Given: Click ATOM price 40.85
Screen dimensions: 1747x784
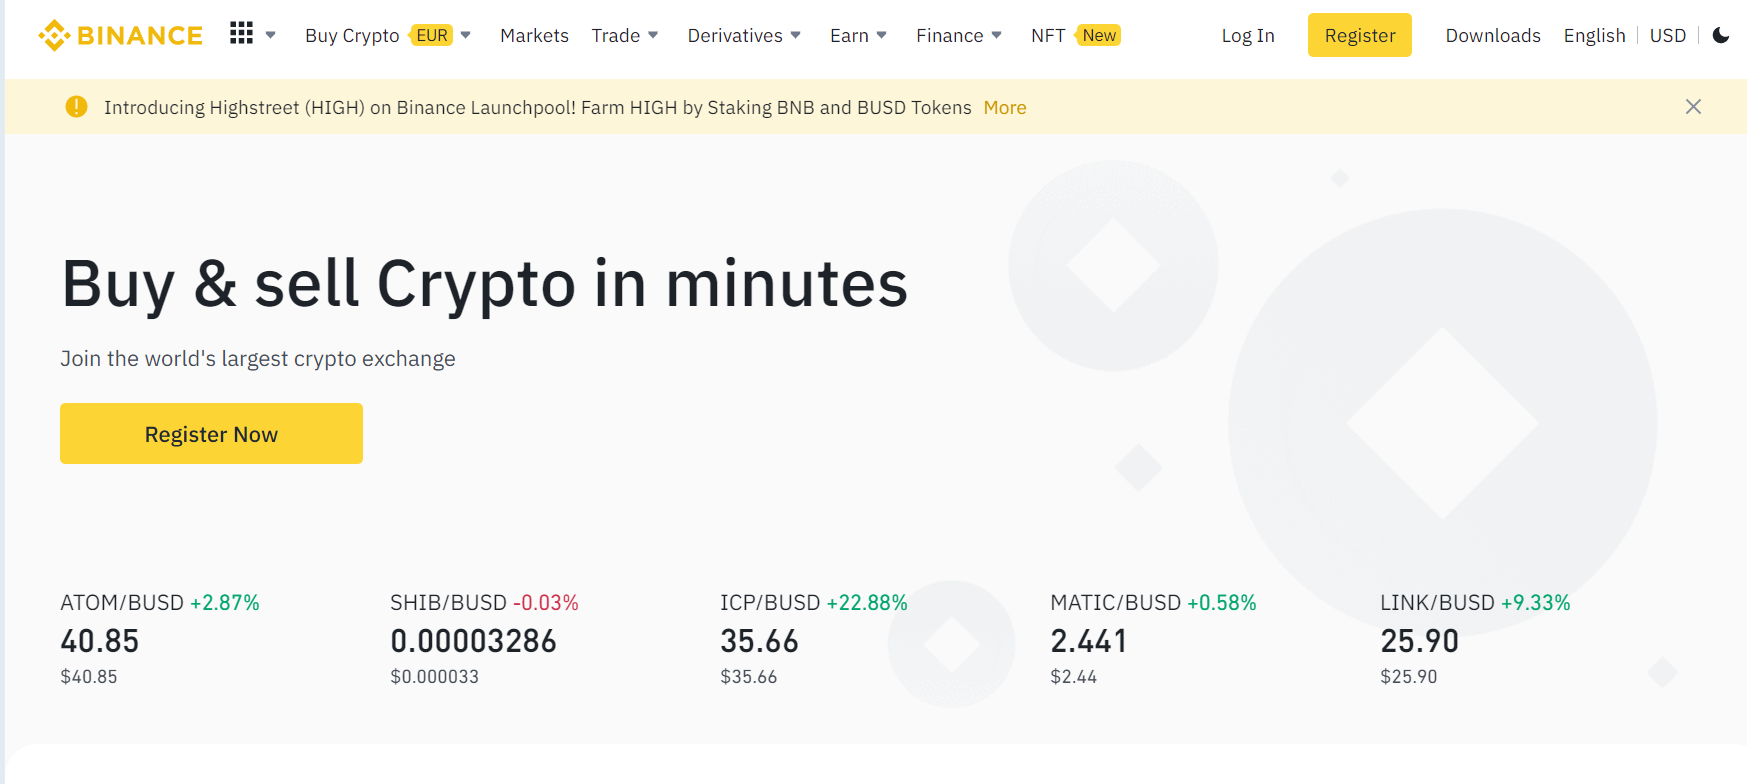Looking at the screenshot, I should (100, 641).
